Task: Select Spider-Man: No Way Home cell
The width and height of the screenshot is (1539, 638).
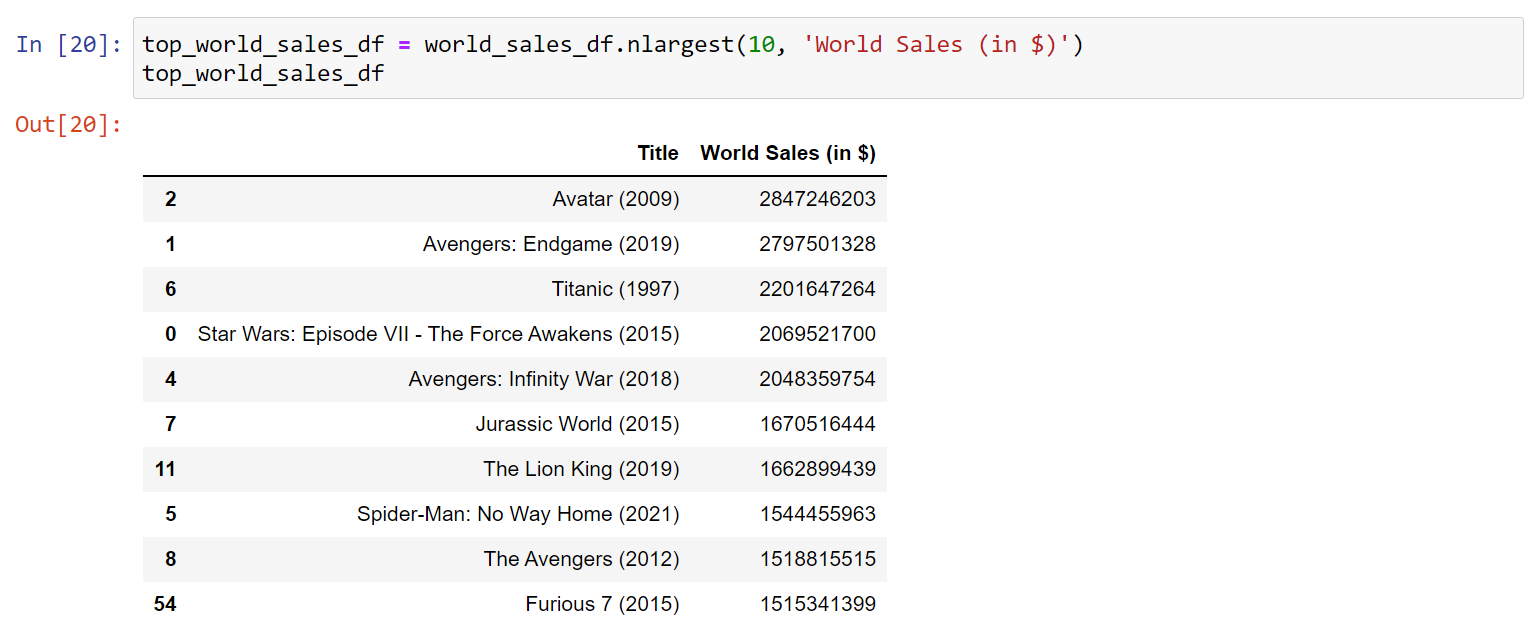Action: 517,514
